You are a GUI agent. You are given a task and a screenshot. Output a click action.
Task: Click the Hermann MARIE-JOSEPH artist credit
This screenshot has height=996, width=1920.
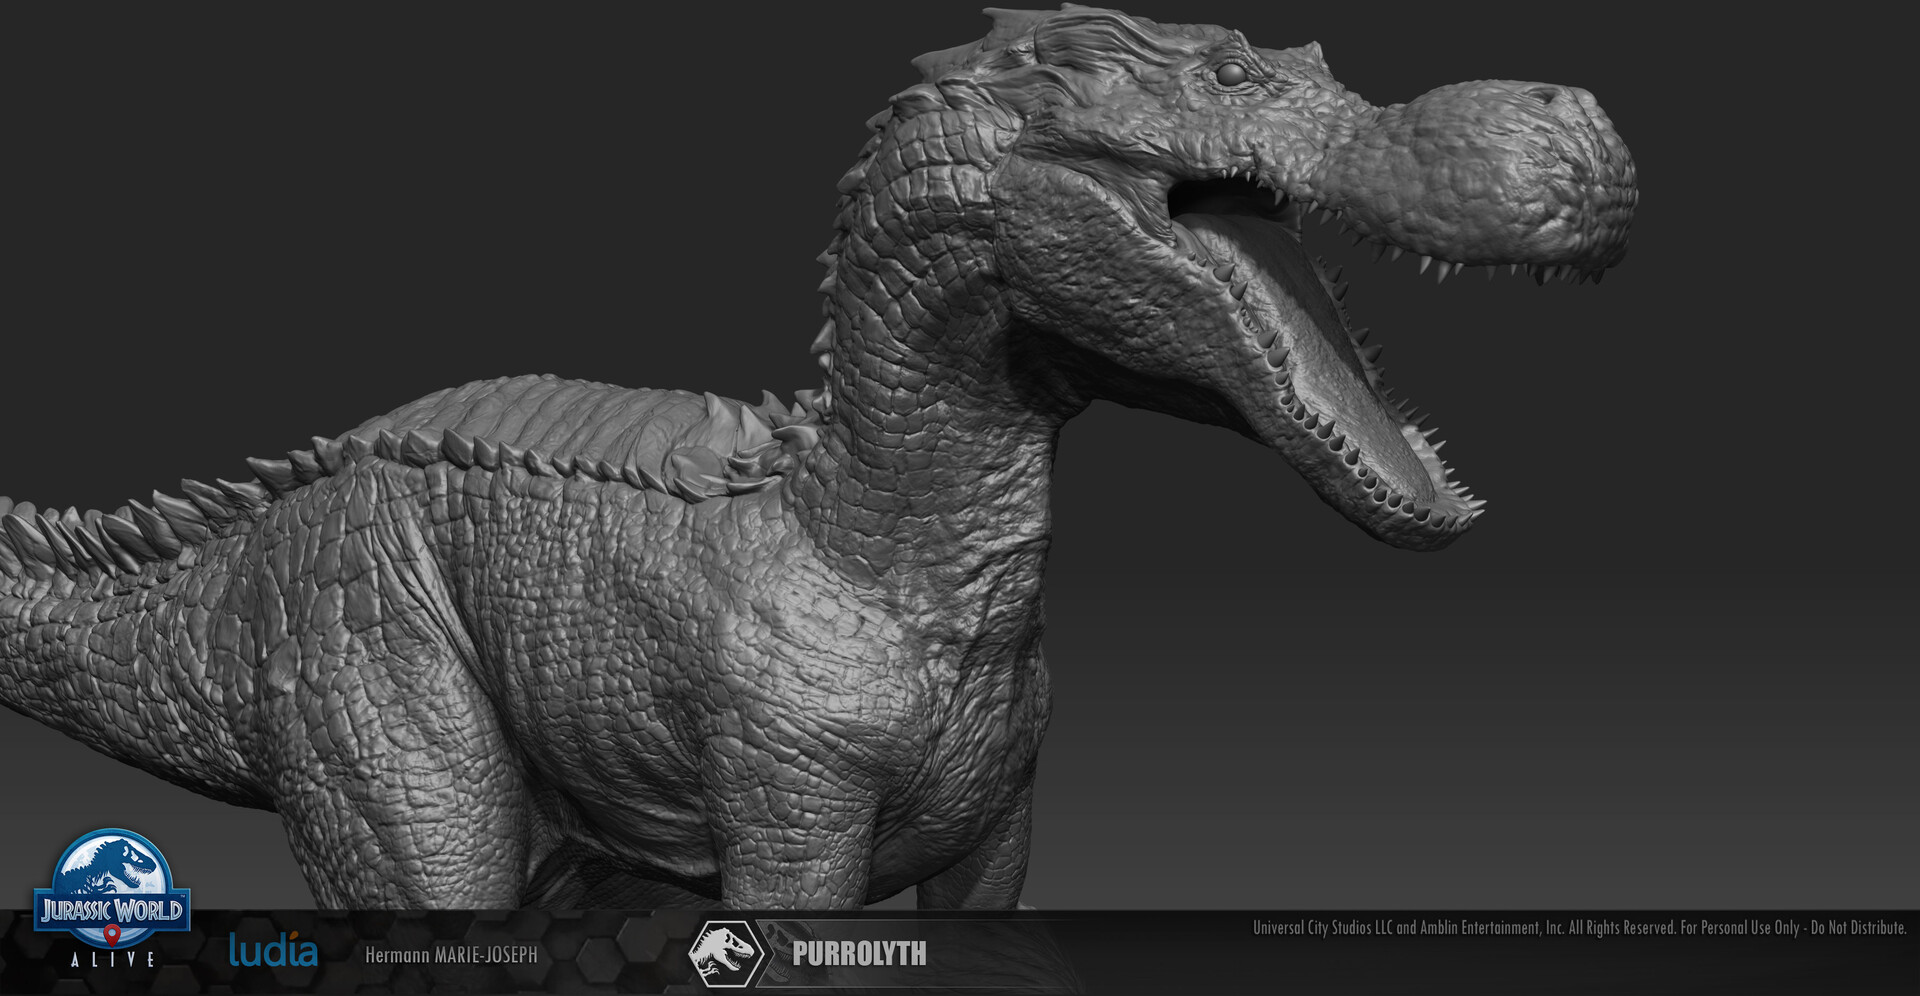[x=452, y=956]
